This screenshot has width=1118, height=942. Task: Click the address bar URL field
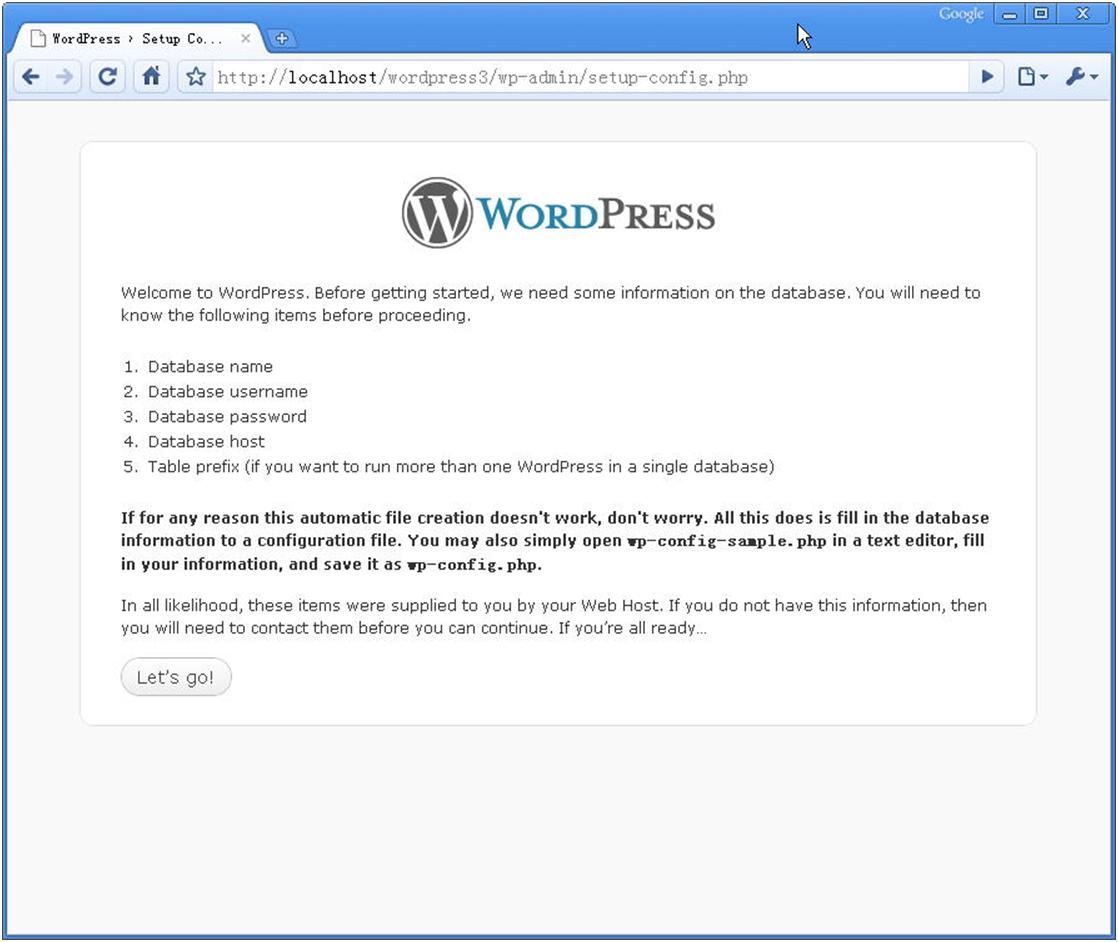[588, 77]
